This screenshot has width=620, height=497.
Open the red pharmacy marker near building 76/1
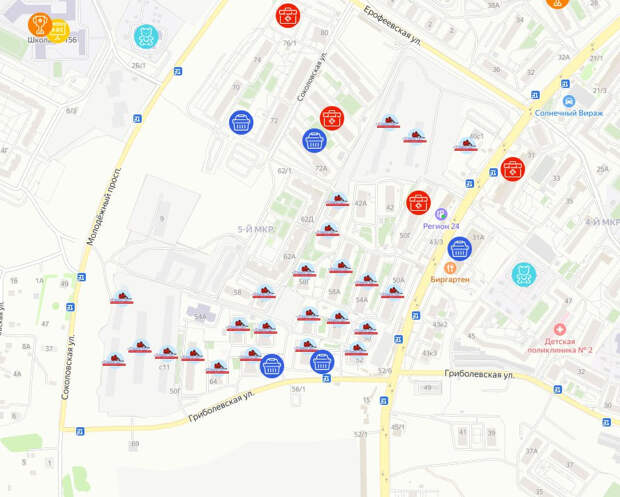coord(288,15)
